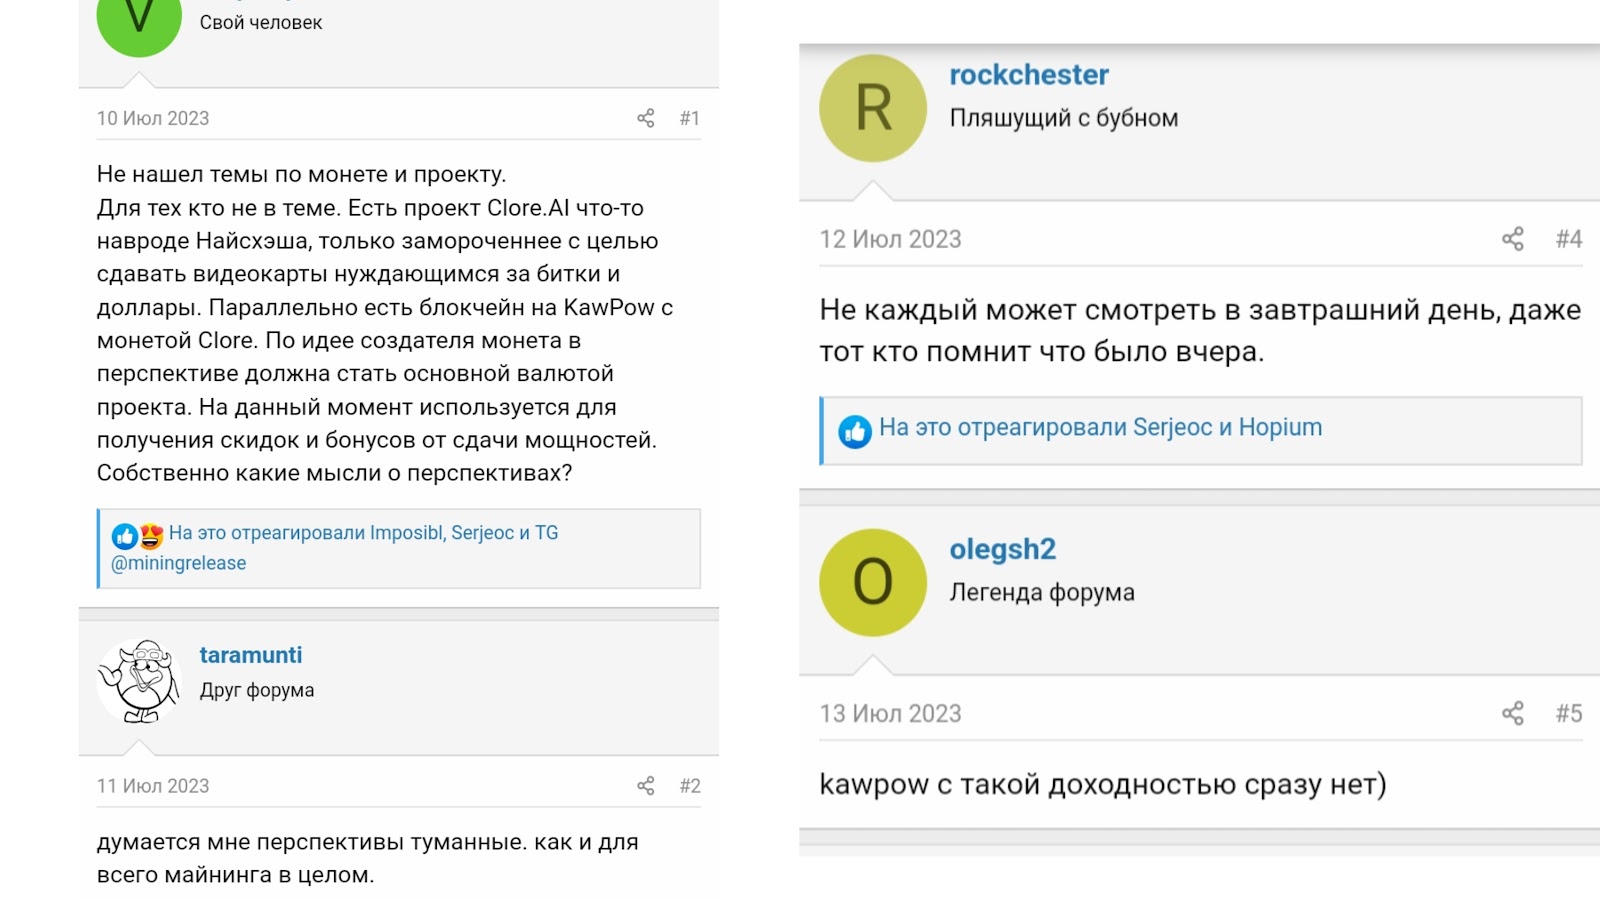Click share icon on post #2

tap(646, 786)
